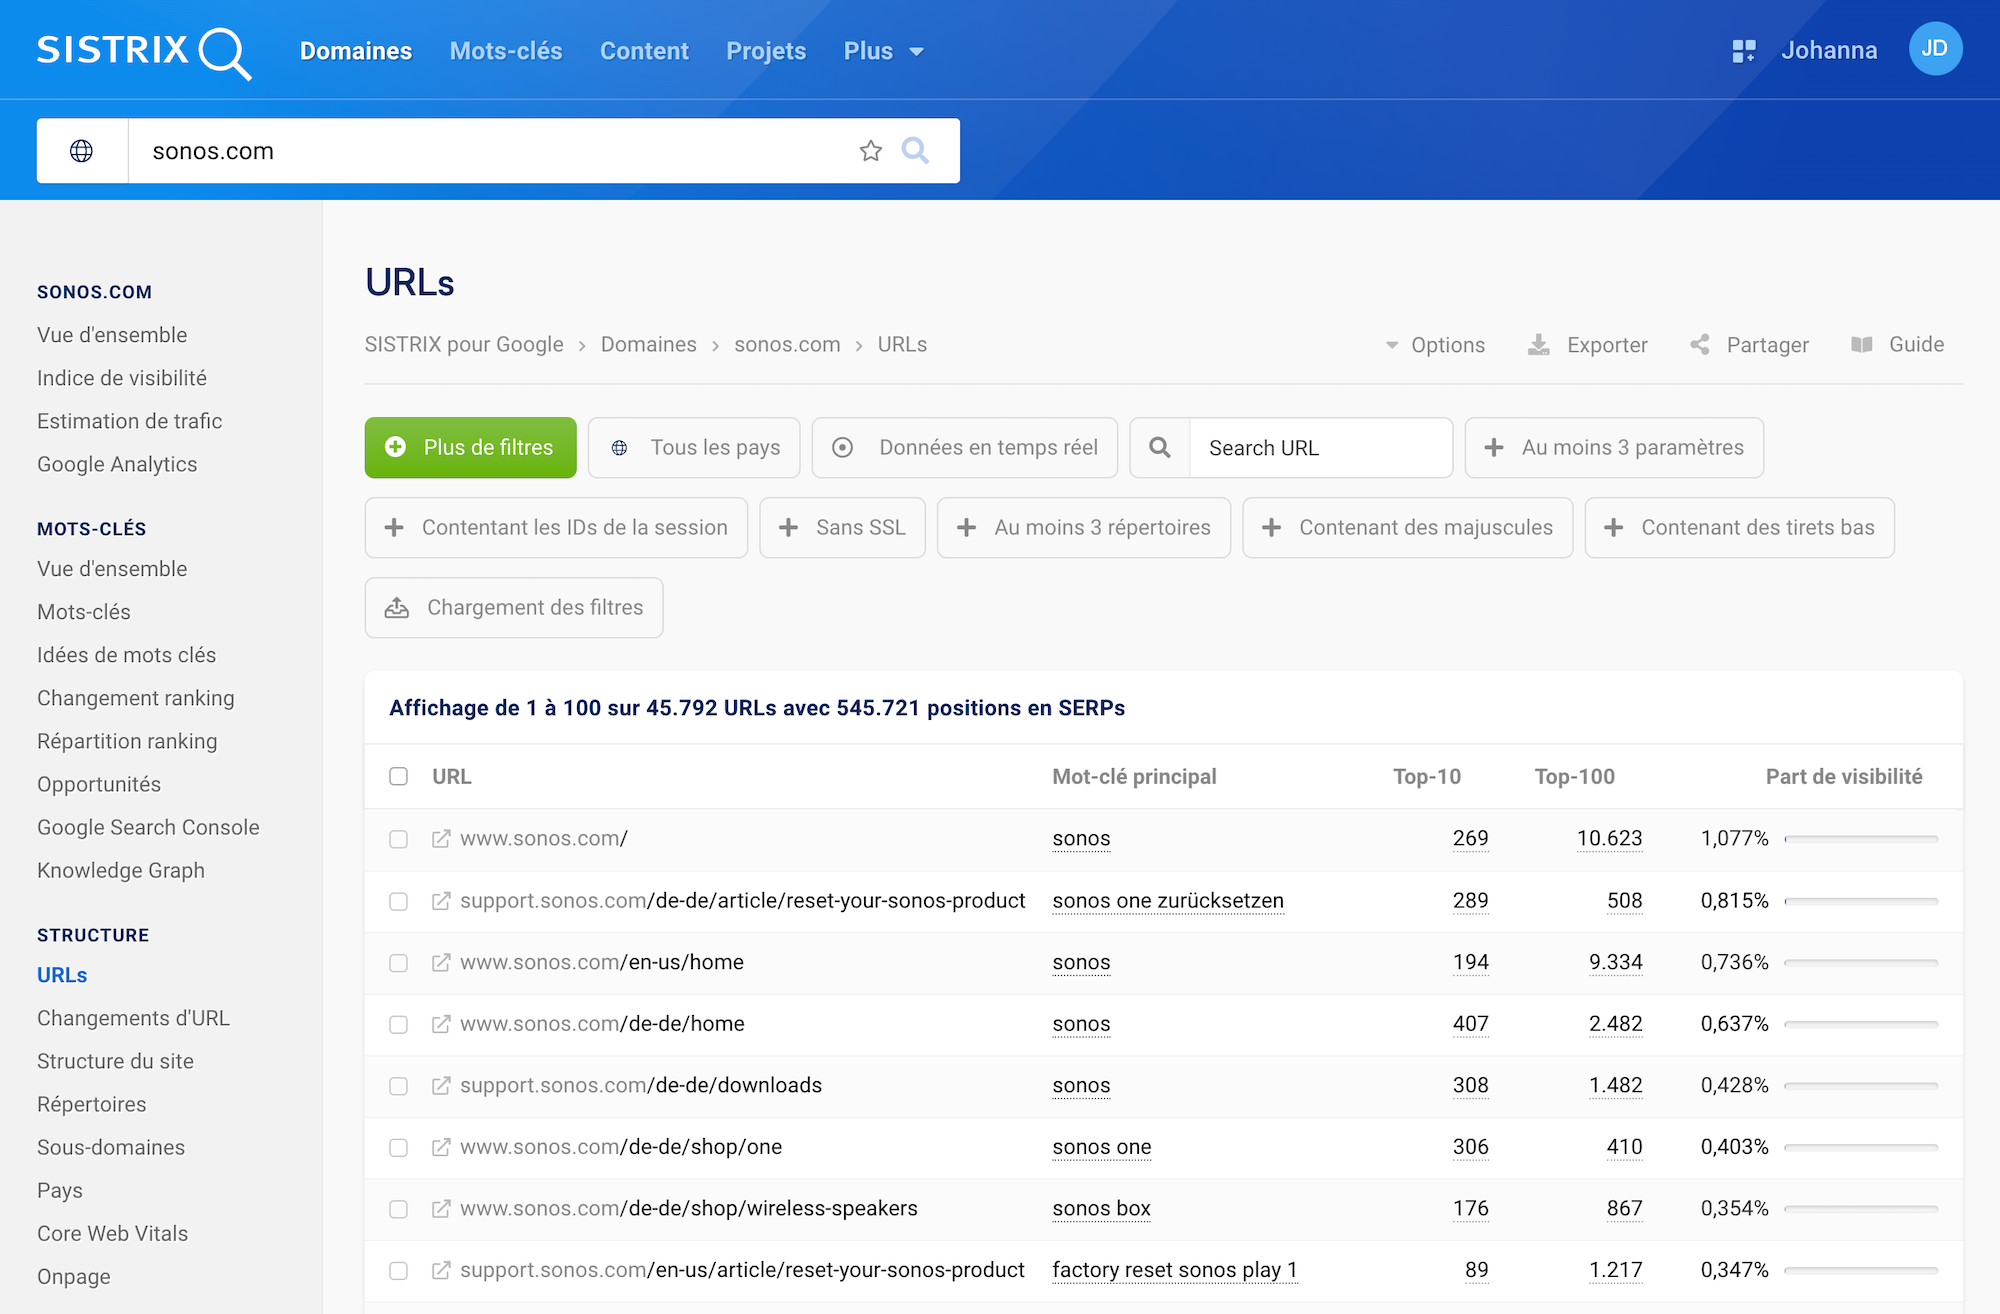Add the Au moins 3 paramètres filter
Screen dimensions: 2000x1314
pyautogui.click(x=1614, y=448)
